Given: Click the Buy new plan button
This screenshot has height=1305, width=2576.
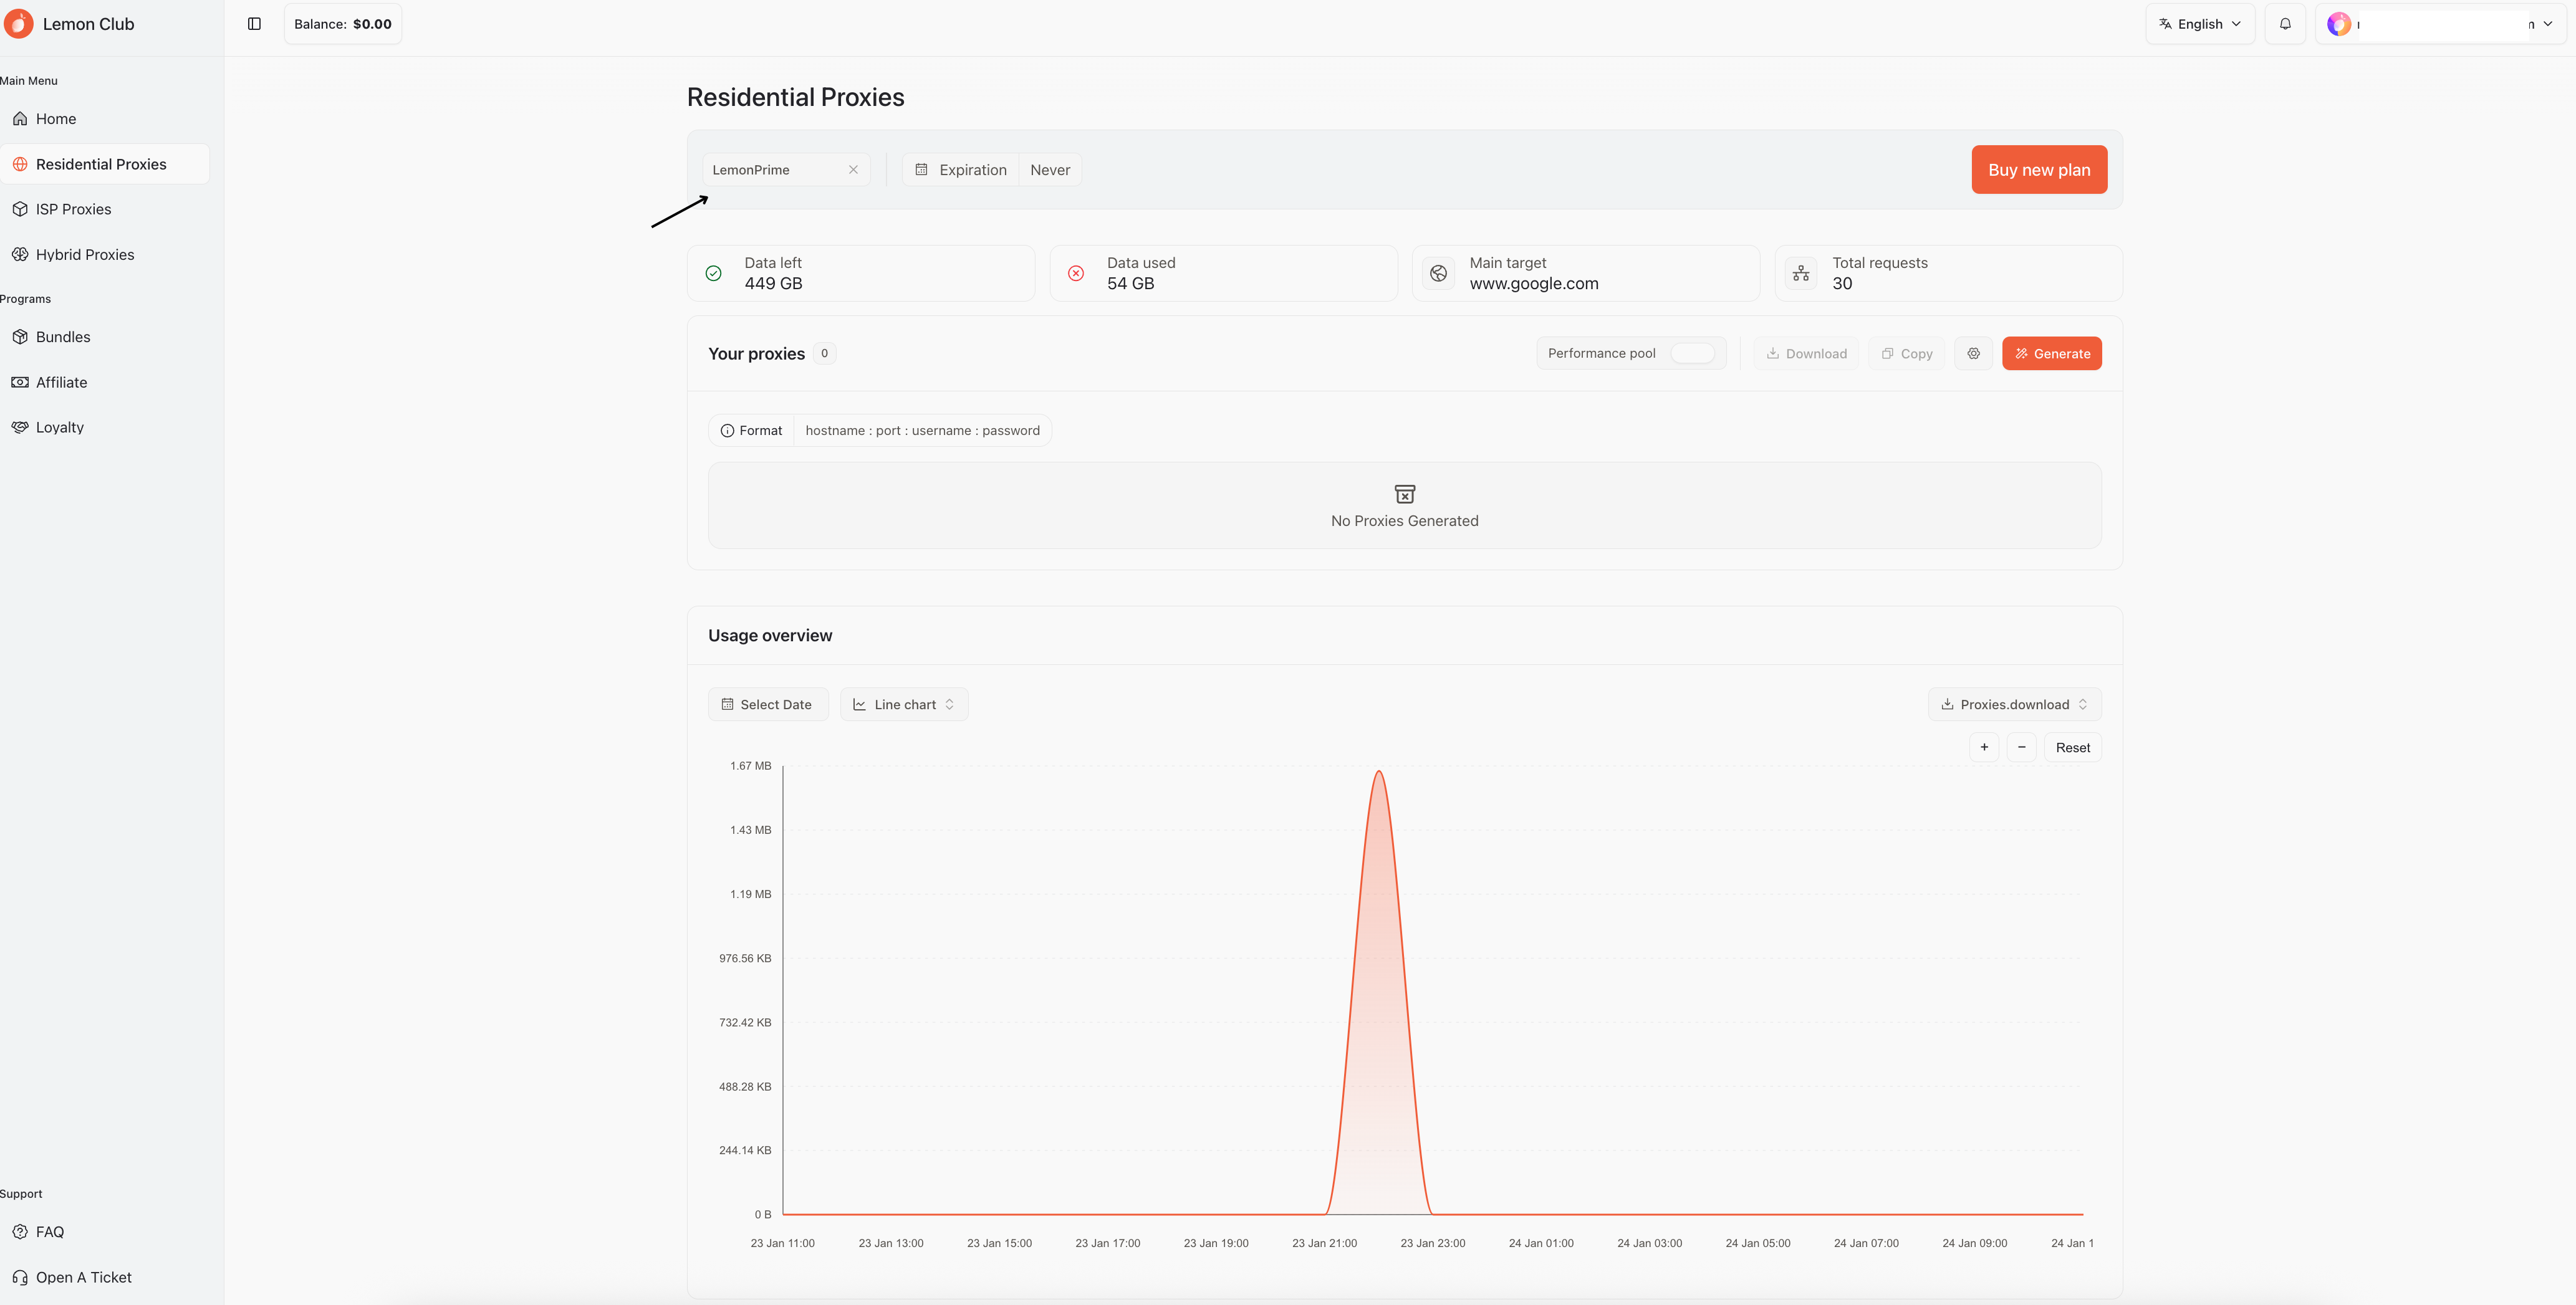Looking at the screenshot, I should pos(2039,170).
